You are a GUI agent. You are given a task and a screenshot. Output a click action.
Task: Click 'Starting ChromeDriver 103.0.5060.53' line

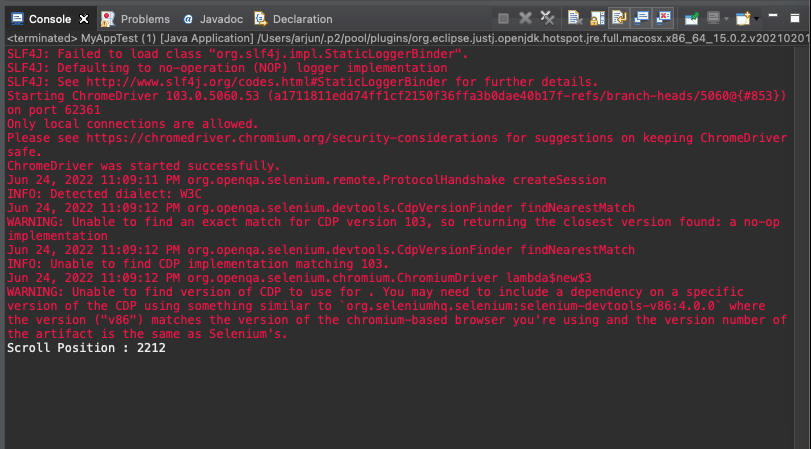click(397, 96)
